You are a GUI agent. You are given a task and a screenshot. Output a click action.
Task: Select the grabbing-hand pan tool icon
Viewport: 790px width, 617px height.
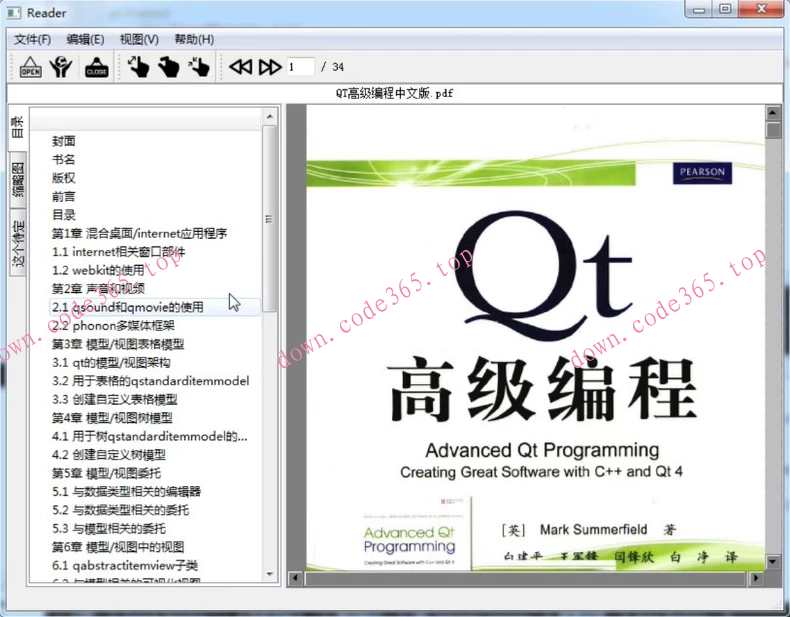(x=168, y=66)
